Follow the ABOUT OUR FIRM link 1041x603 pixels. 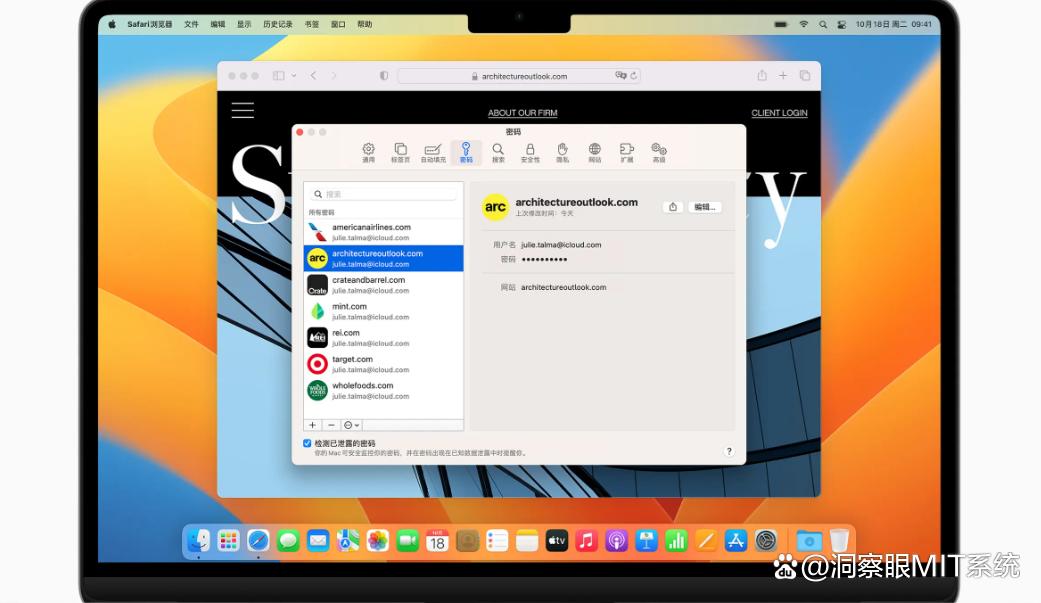point(522,113)
